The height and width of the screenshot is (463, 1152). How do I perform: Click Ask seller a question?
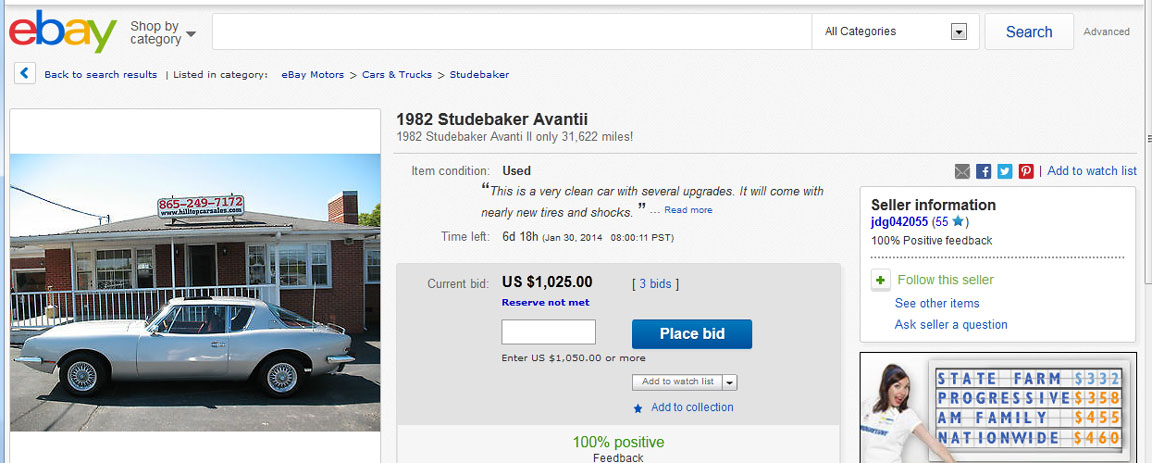tap(951, 325)
